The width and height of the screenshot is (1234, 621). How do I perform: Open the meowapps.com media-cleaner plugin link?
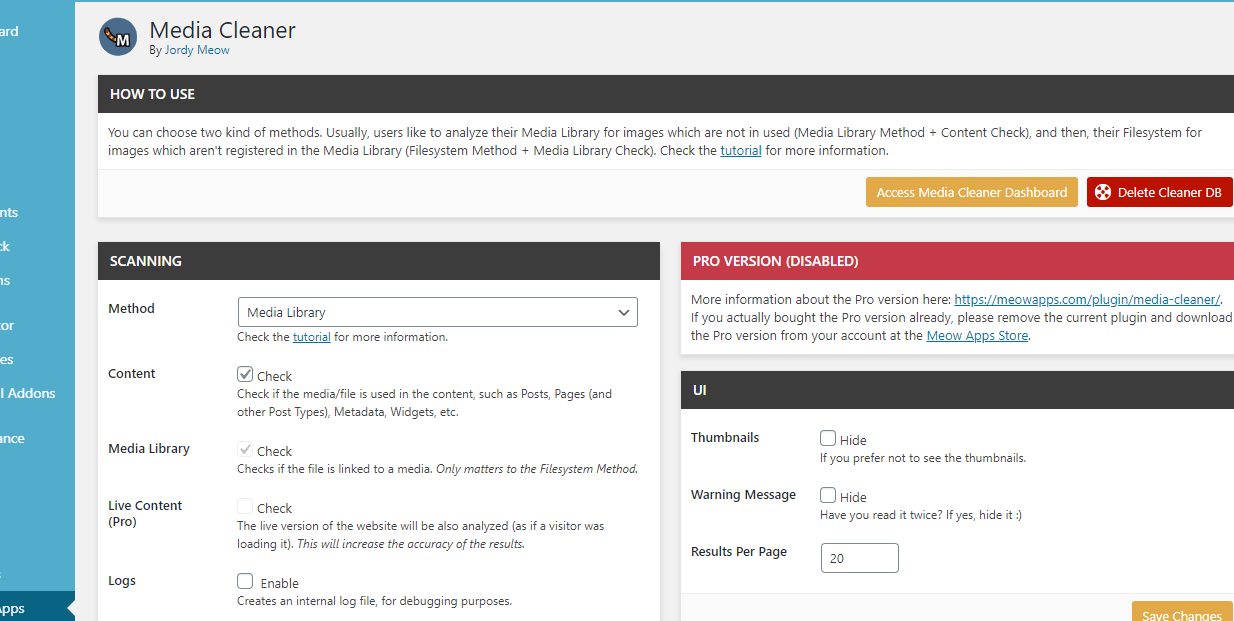1087,299
